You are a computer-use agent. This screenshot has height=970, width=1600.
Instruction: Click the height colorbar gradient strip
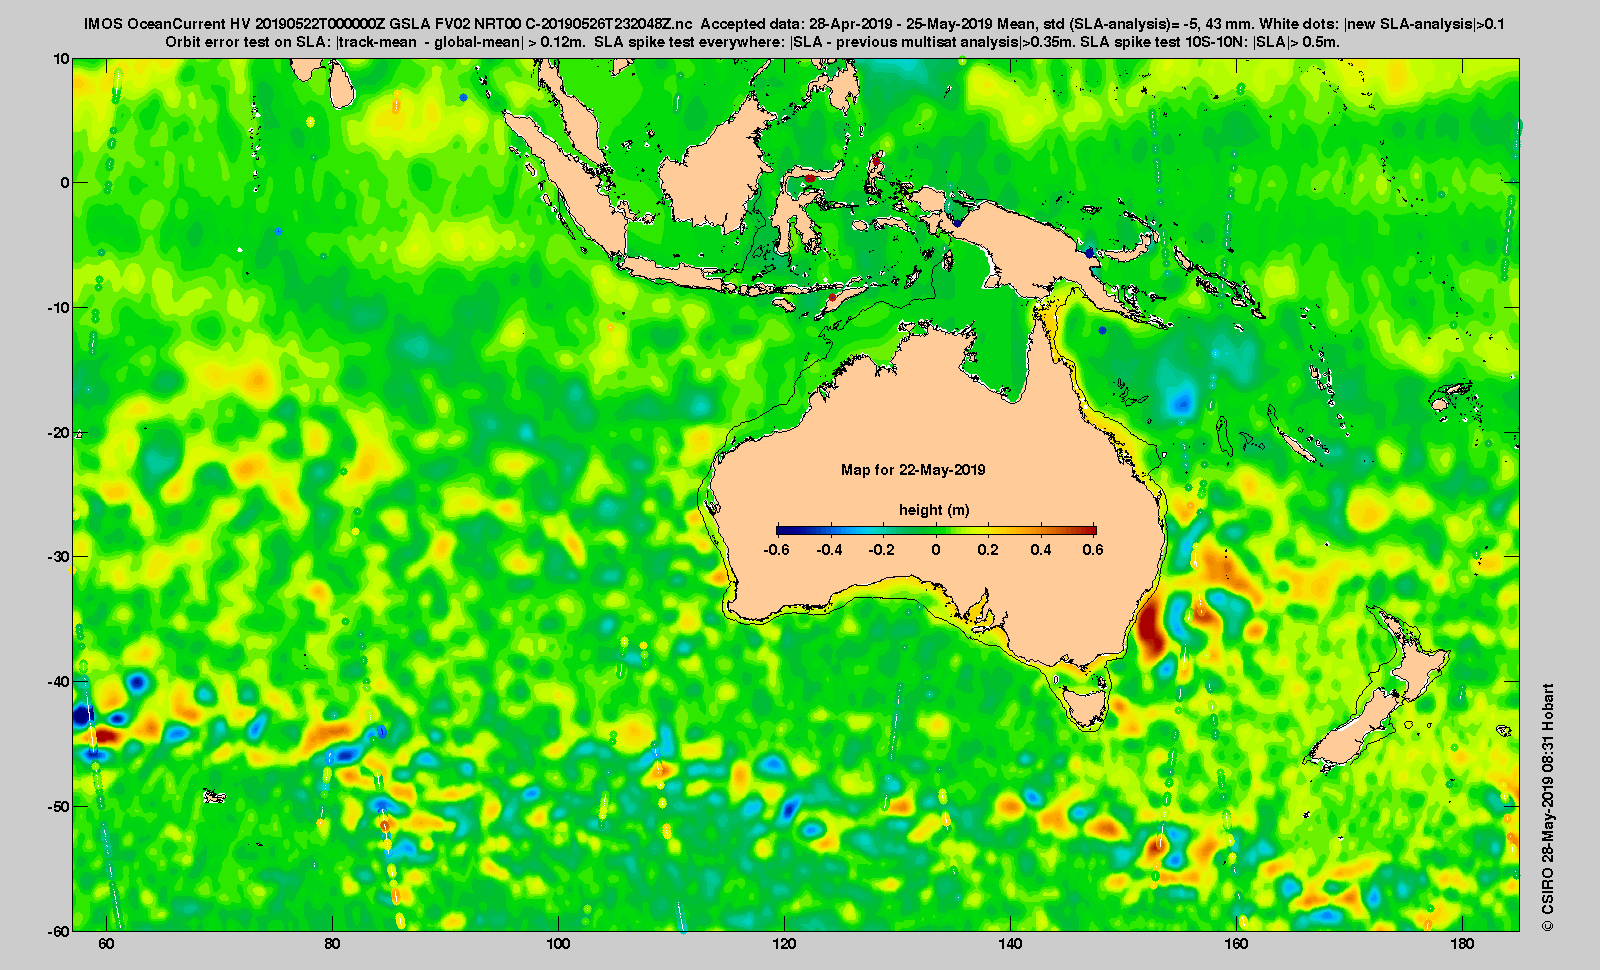pyautogui.click(x=936, y=530)
